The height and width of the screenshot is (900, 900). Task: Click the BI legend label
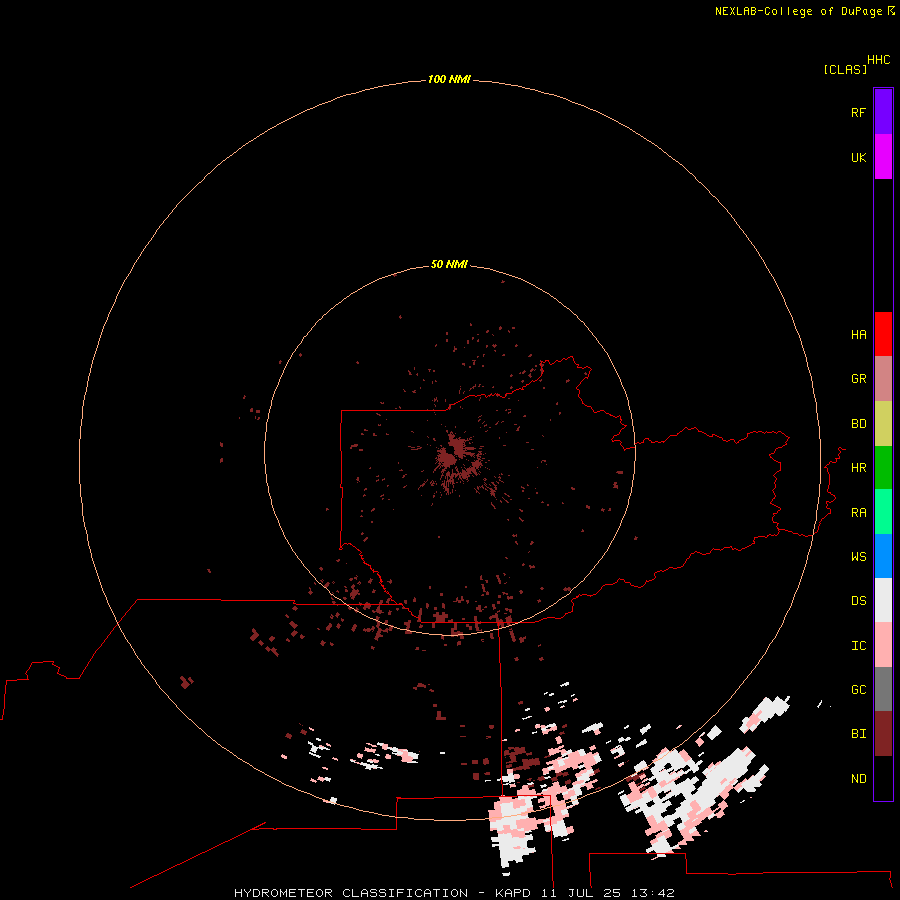tap(858, 734)
